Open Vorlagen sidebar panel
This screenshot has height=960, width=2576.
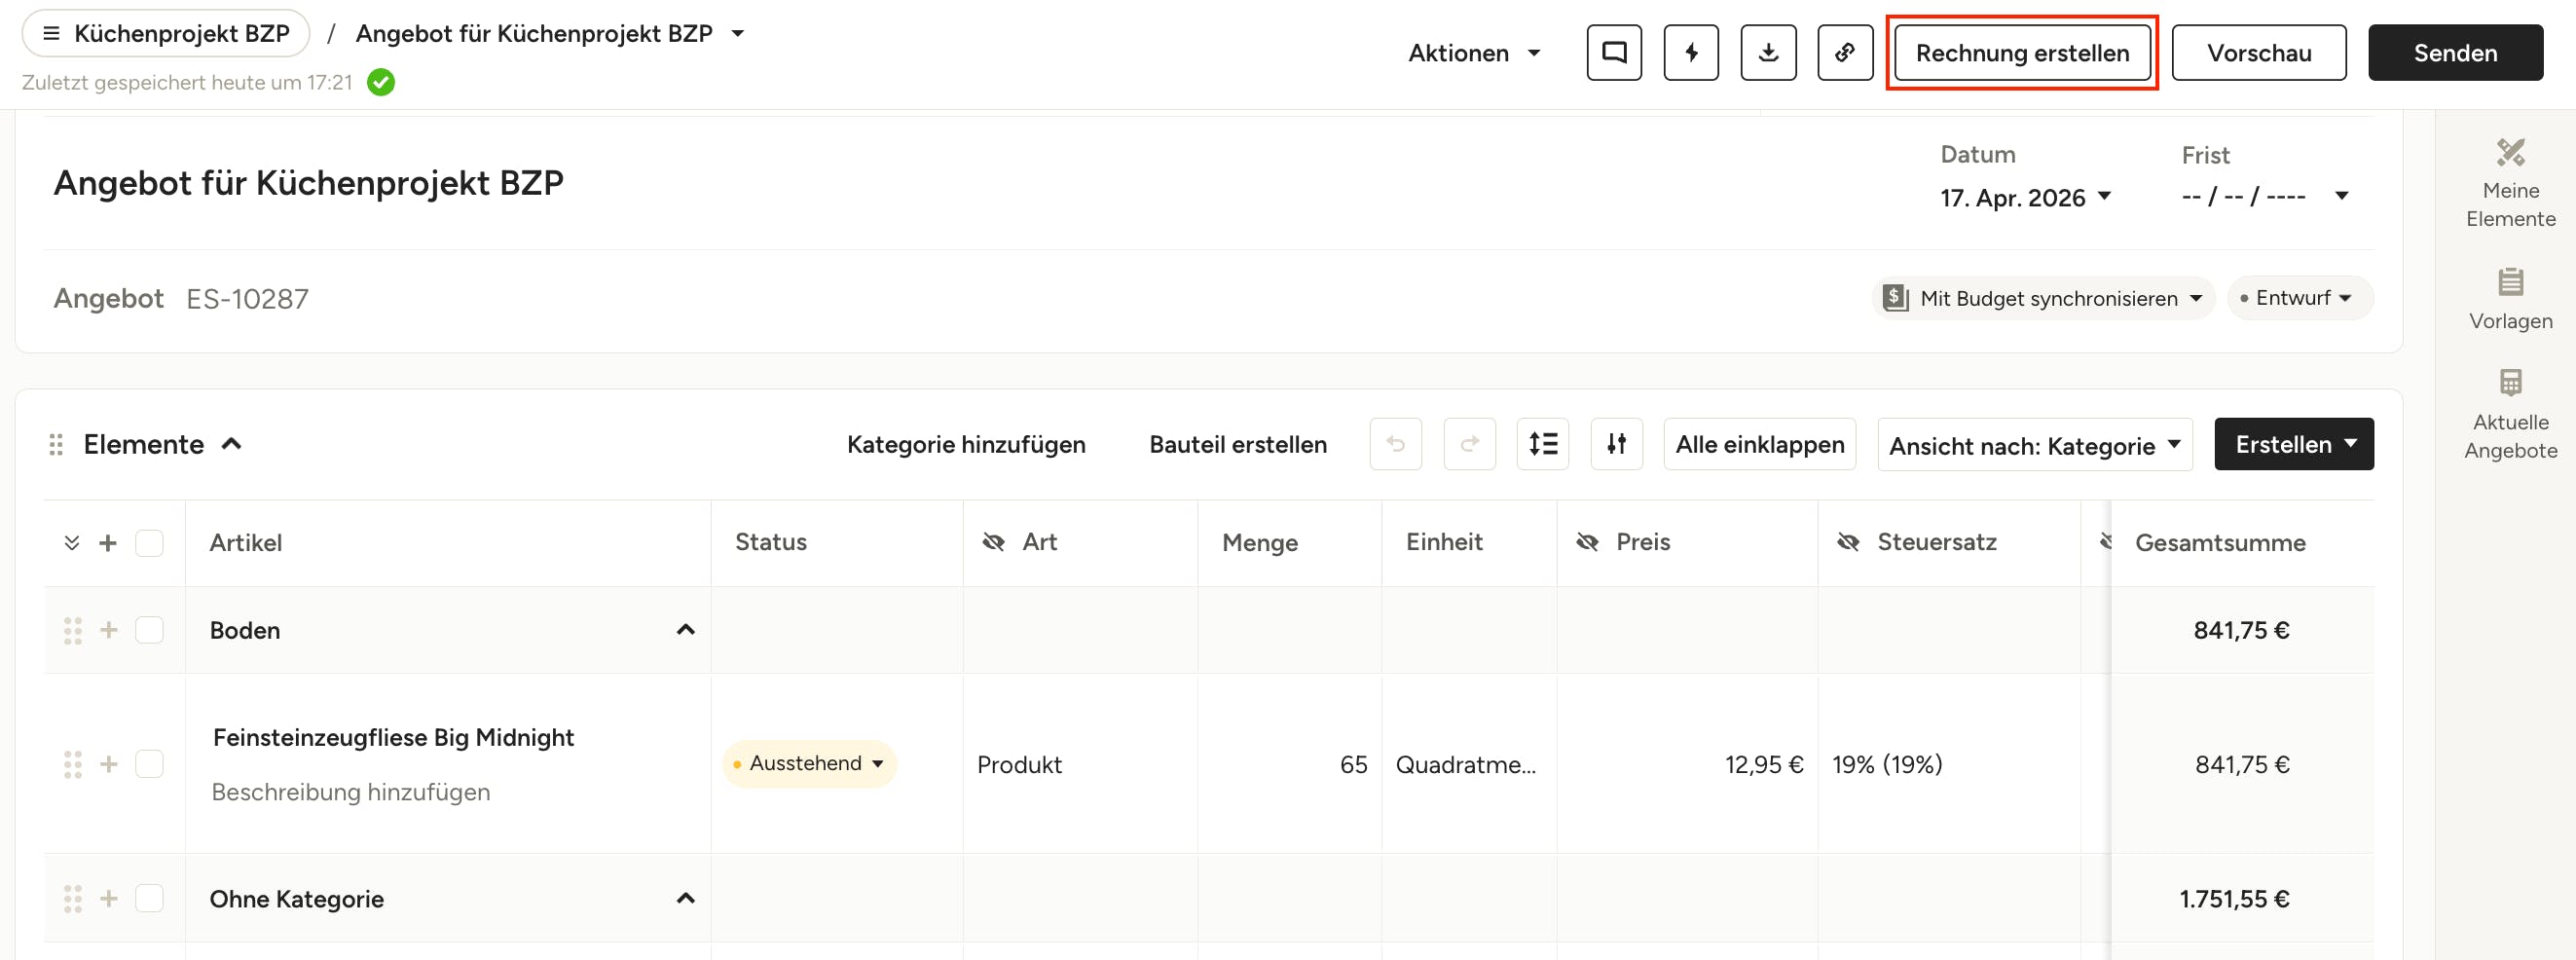2510,299
